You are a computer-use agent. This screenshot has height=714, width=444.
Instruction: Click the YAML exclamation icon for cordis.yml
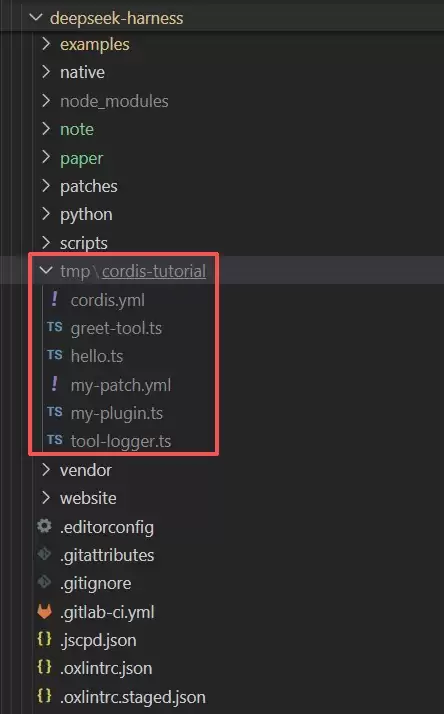pos(55,299)
